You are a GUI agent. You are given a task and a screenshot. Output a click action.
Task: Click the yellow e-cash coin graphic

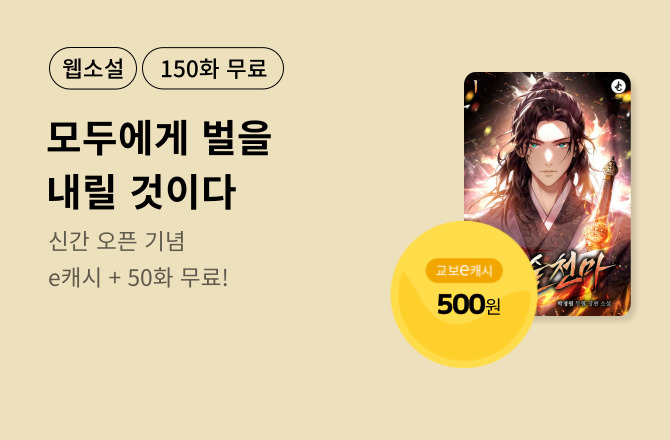coord(464,294)
